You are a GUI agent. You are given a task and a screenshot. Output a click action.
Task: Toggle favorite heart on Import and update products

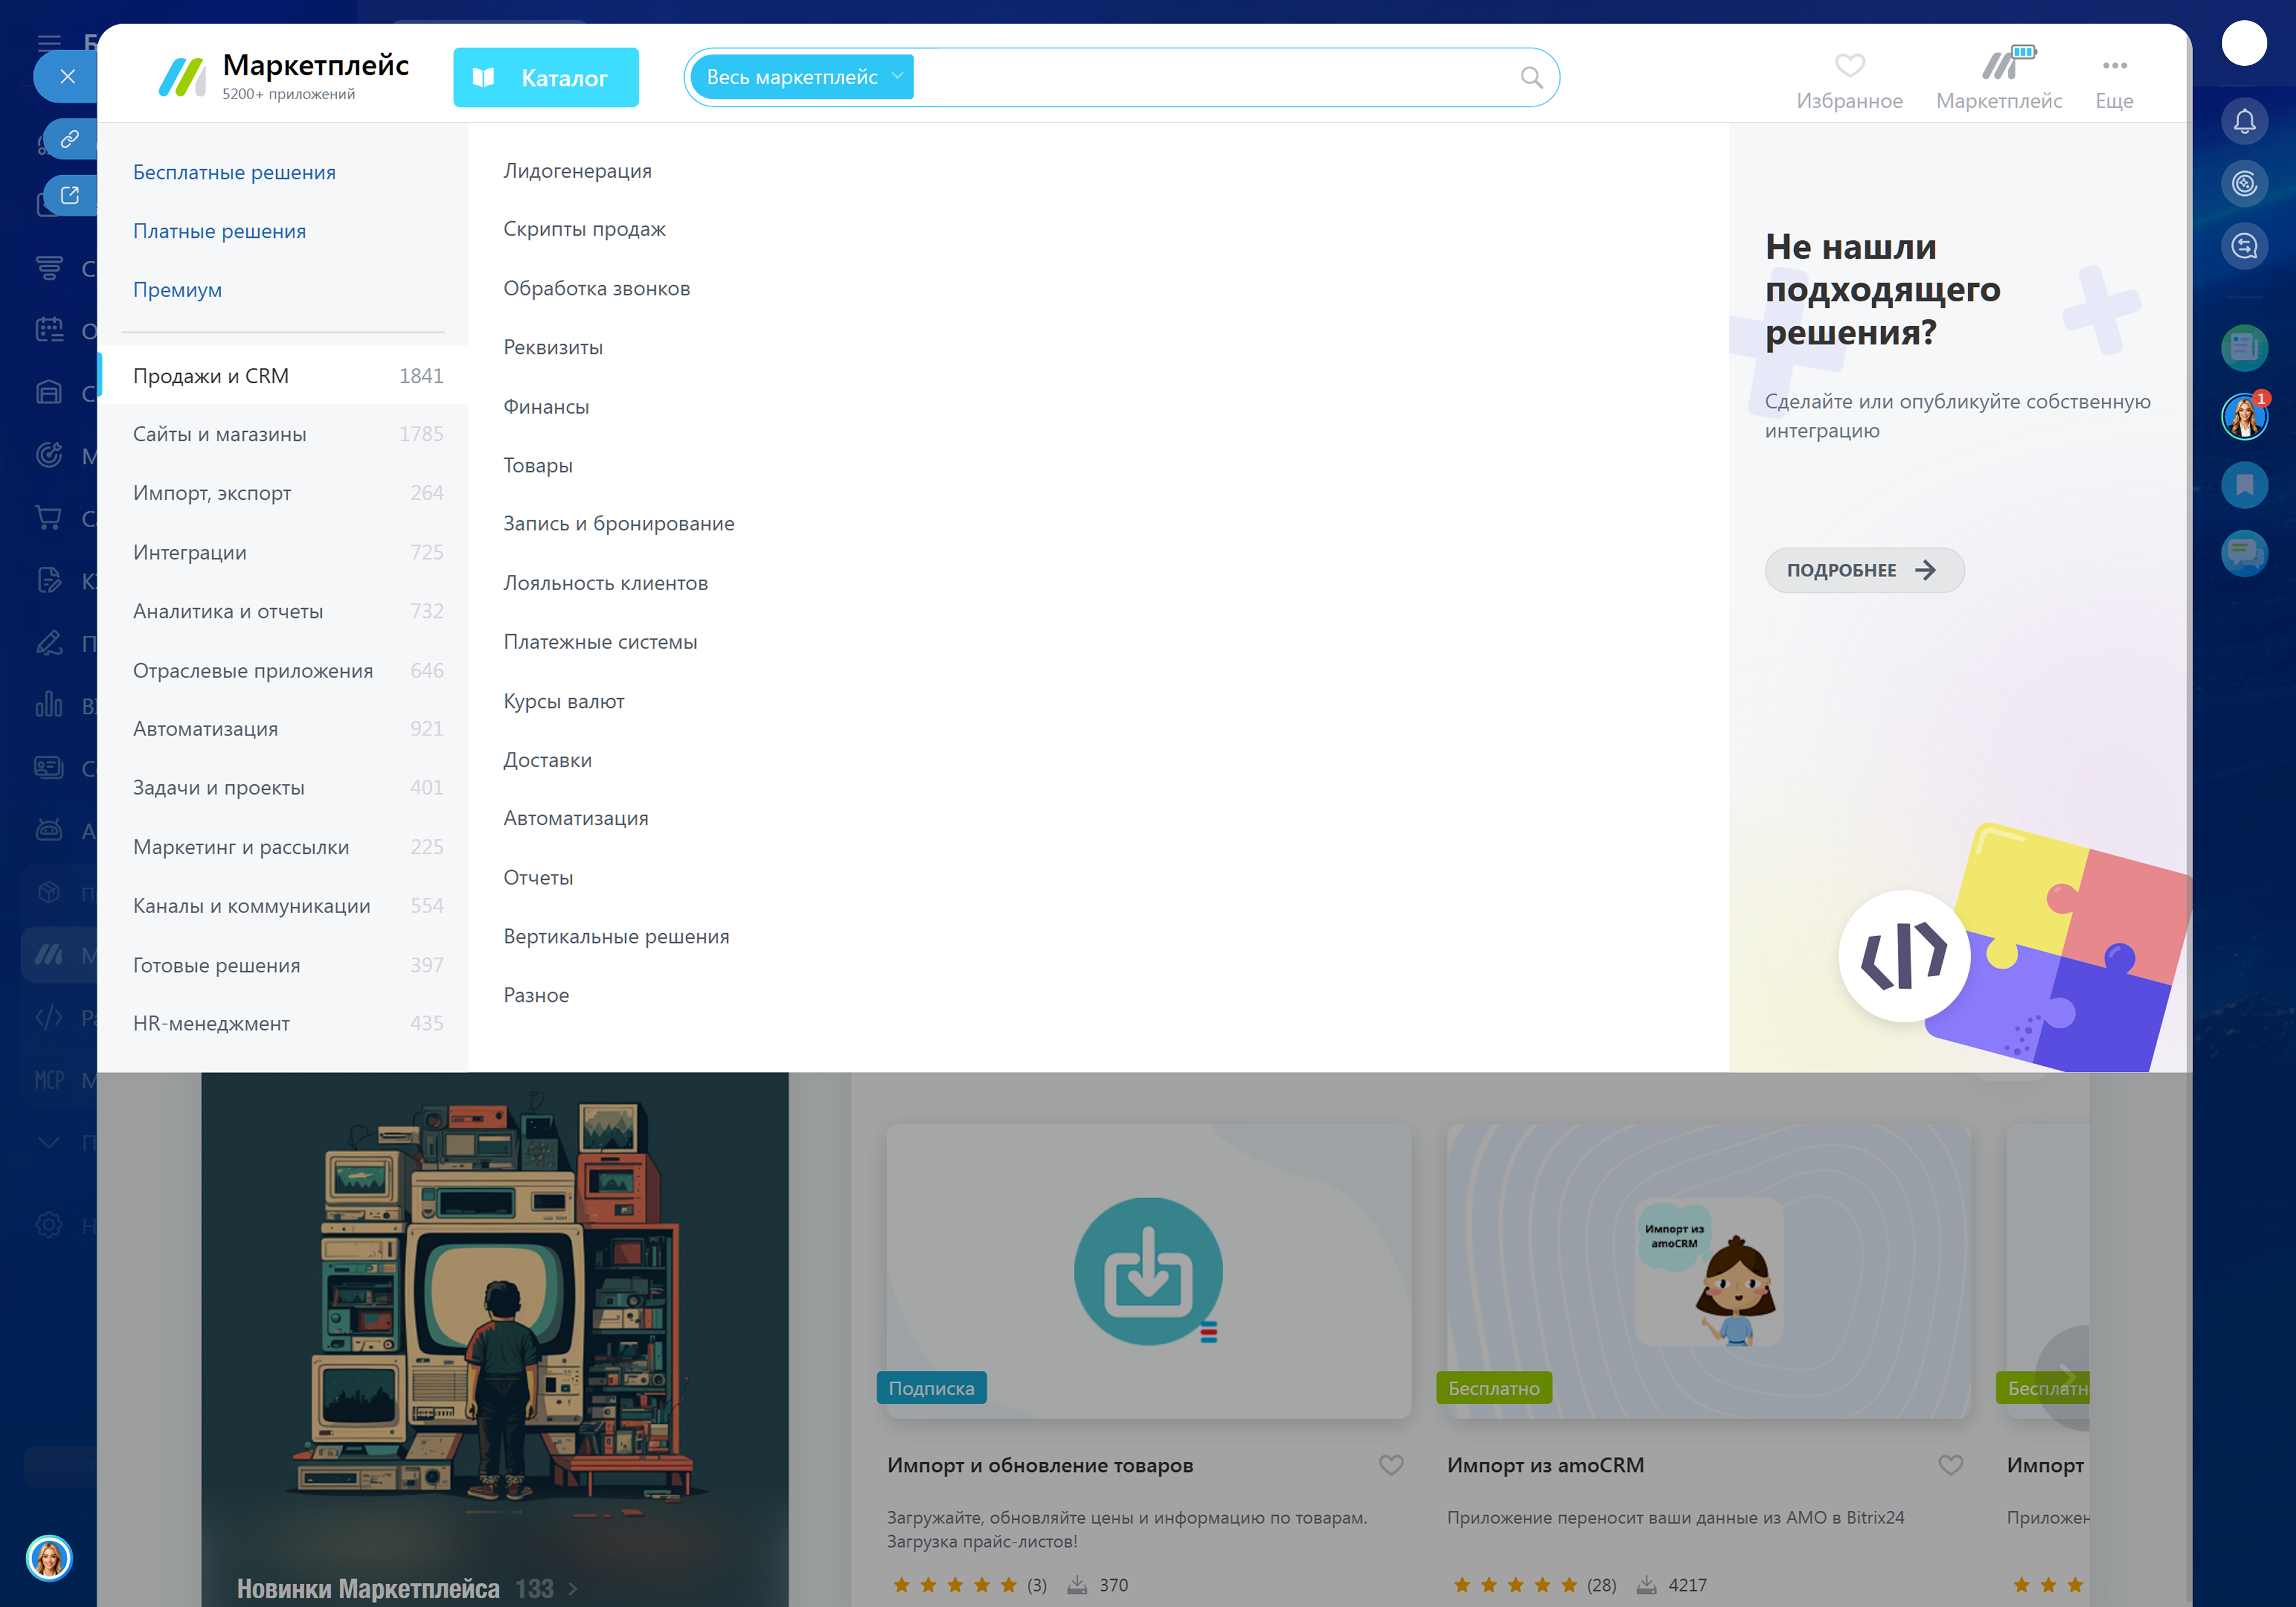point(1390,1465)
